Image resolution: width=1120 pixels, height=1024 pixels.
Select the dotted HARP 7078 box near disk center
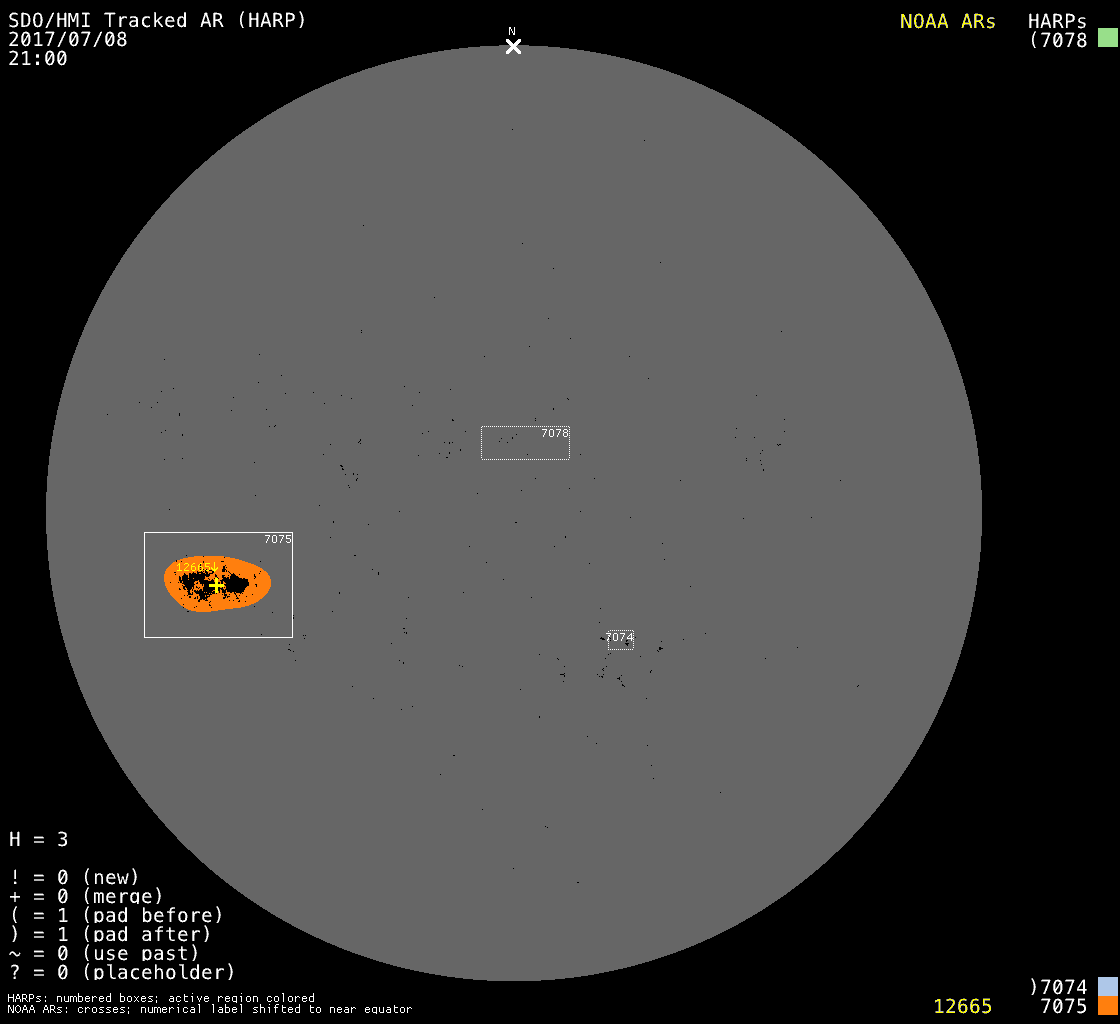[524, 443]
